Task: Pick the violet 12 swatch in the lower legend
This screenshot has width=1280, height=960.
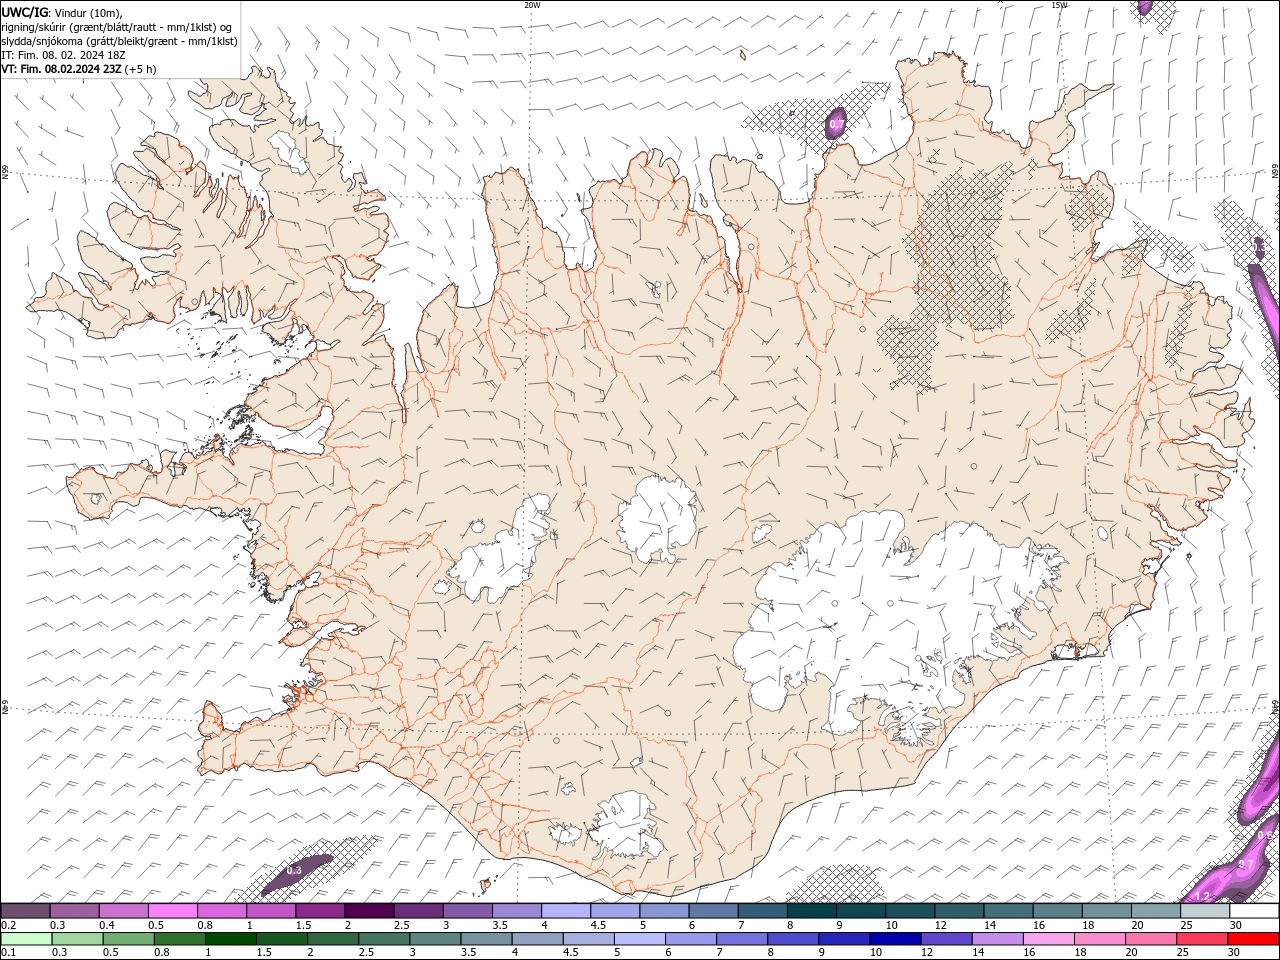Action: [x=946, y=939]
